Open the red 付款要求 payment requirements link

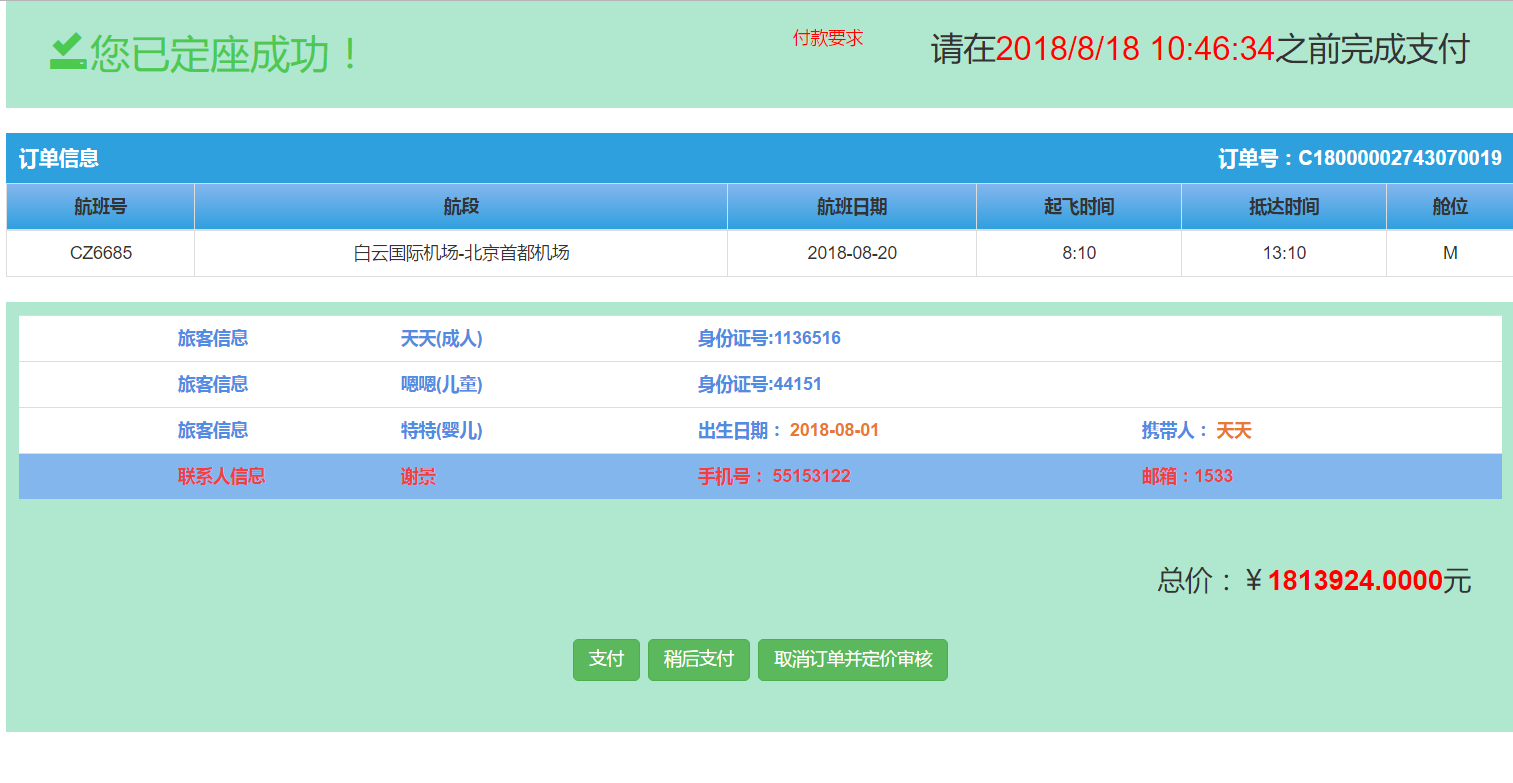coord(828,38)
